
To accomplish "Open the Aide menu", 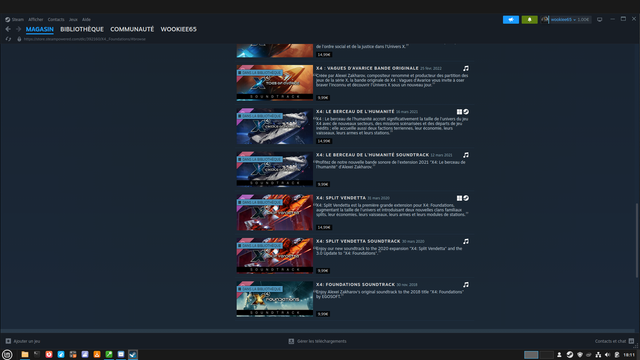I will click(x=86, y=20).
